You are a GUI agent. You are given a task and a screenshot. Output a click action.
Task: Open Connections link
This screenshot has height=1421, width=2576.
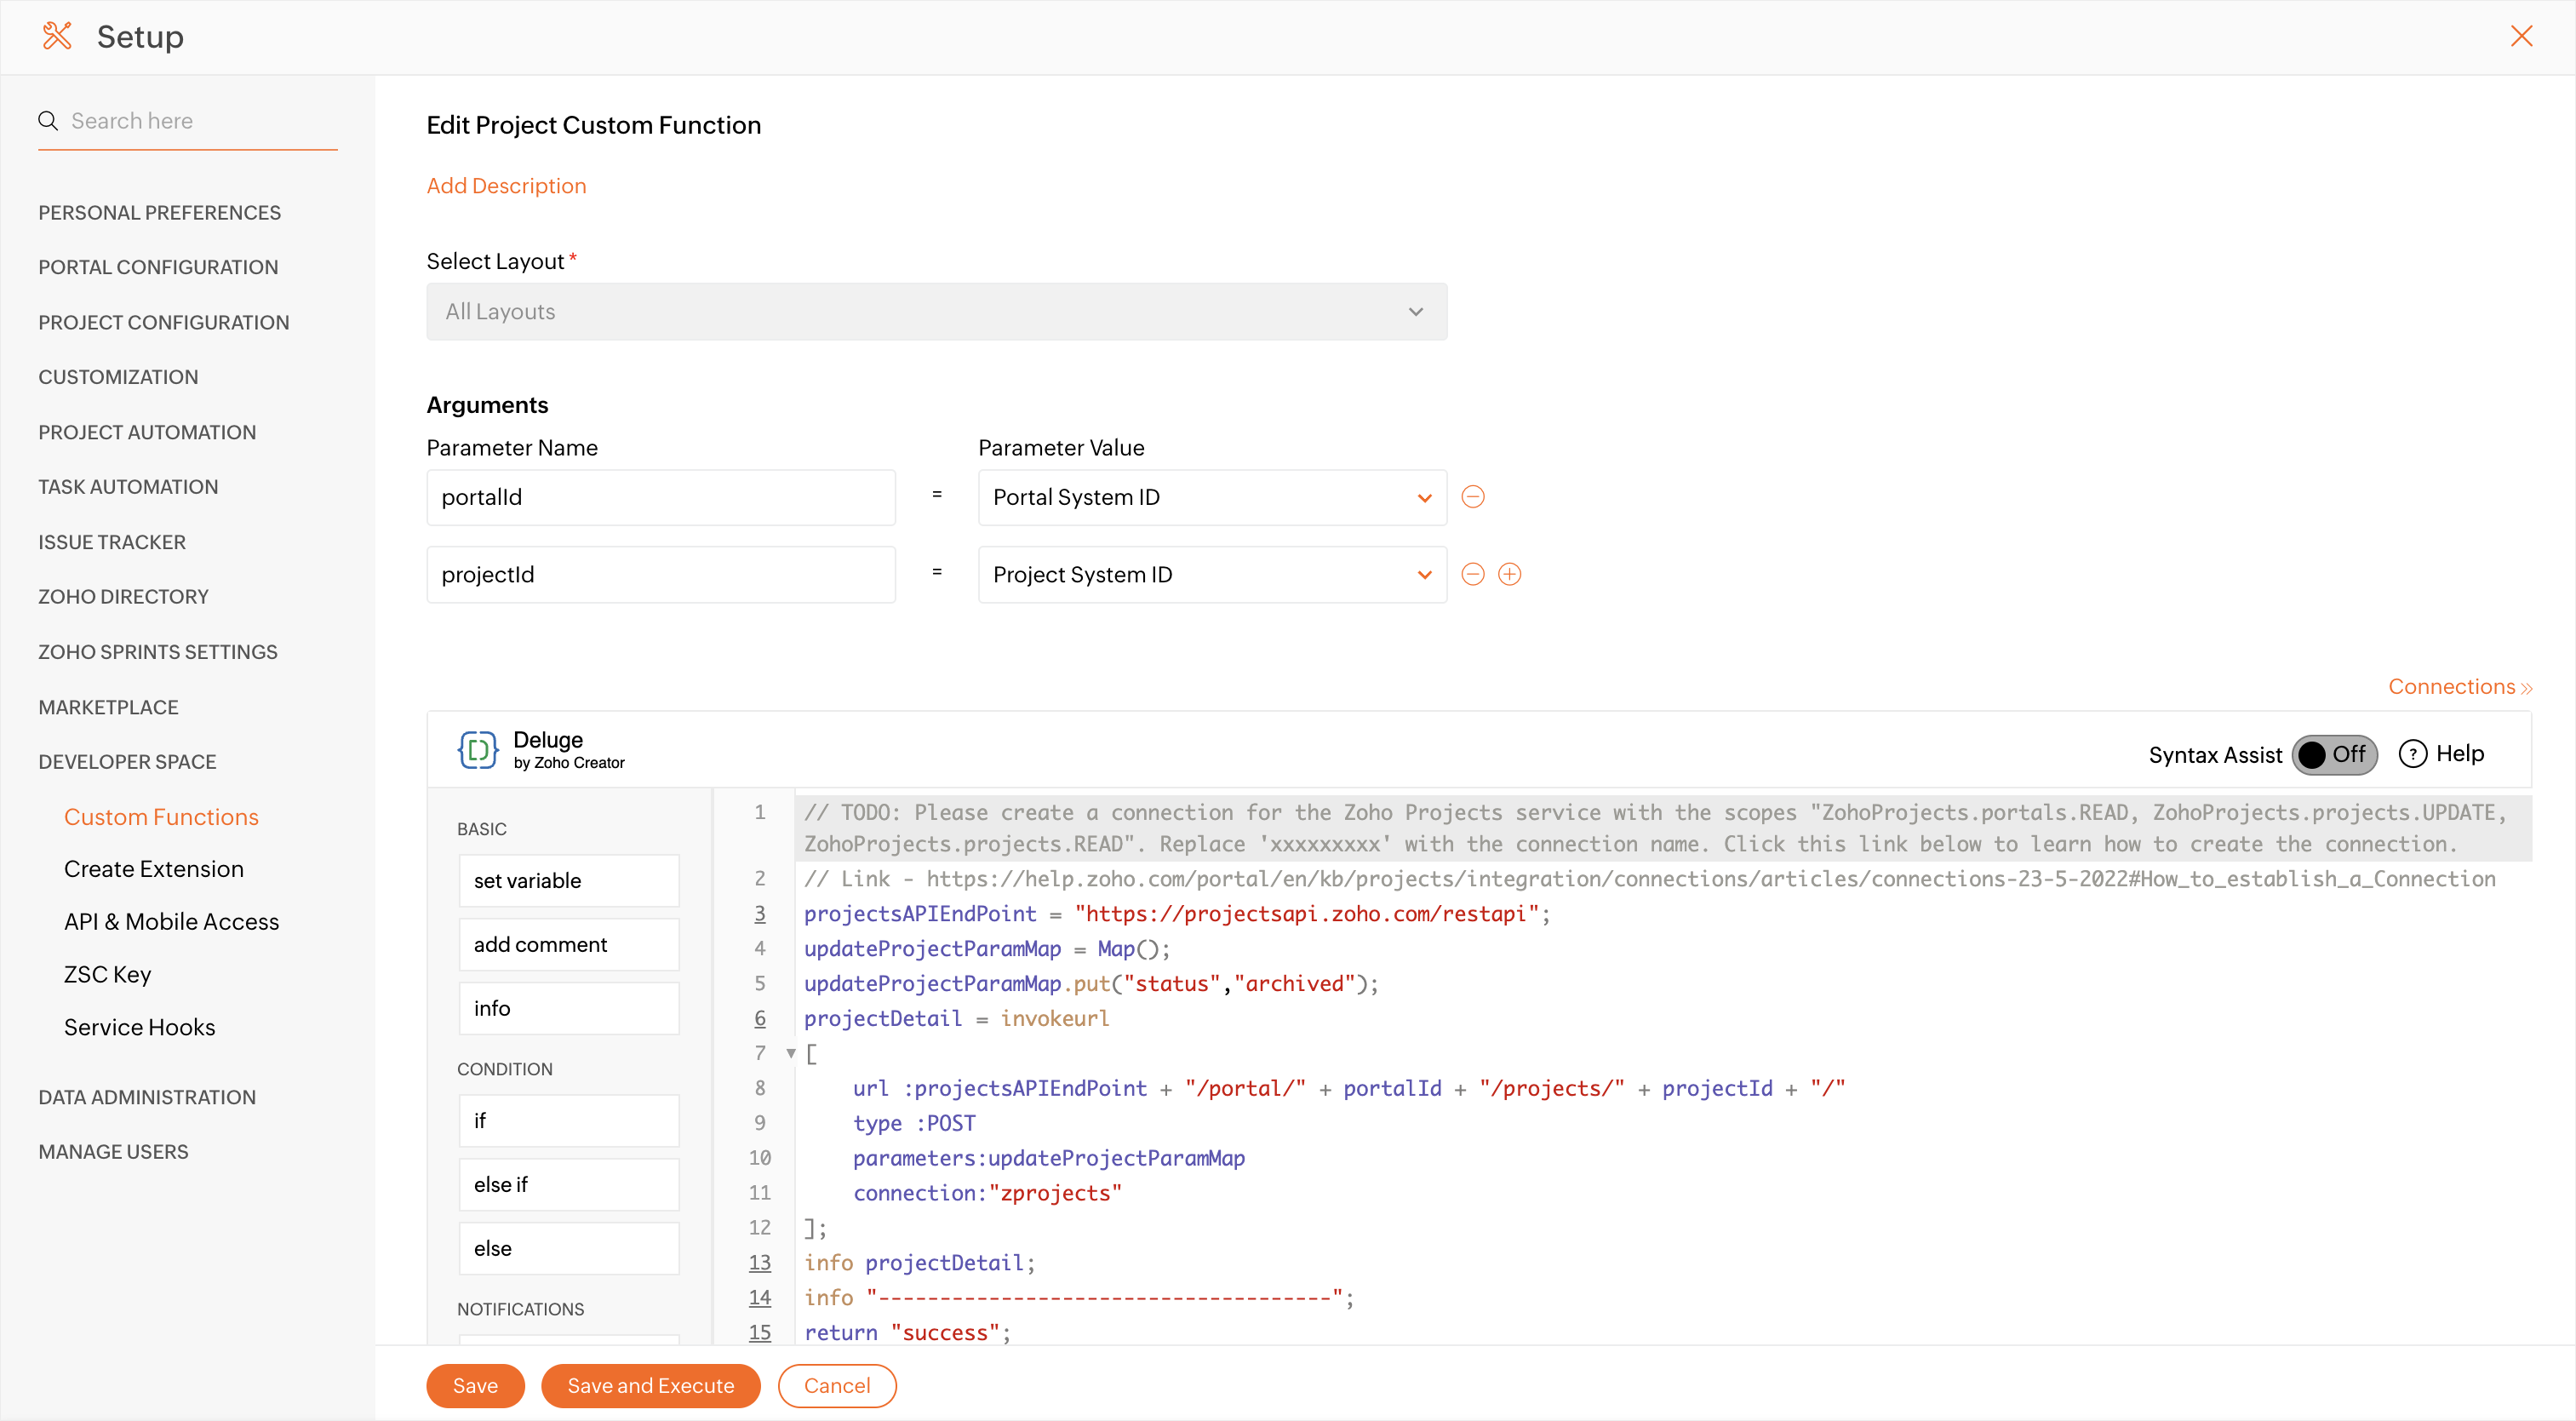point(2459,687)
